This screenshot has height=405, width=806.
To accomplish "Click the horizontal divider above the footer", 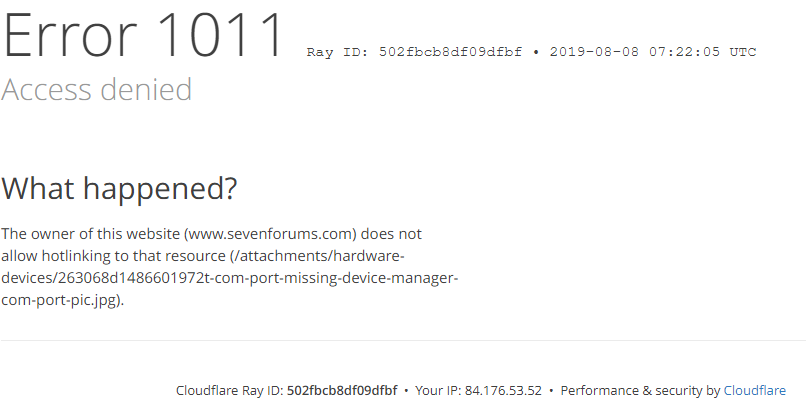I will pyautogui.click(x=403, y=340).
